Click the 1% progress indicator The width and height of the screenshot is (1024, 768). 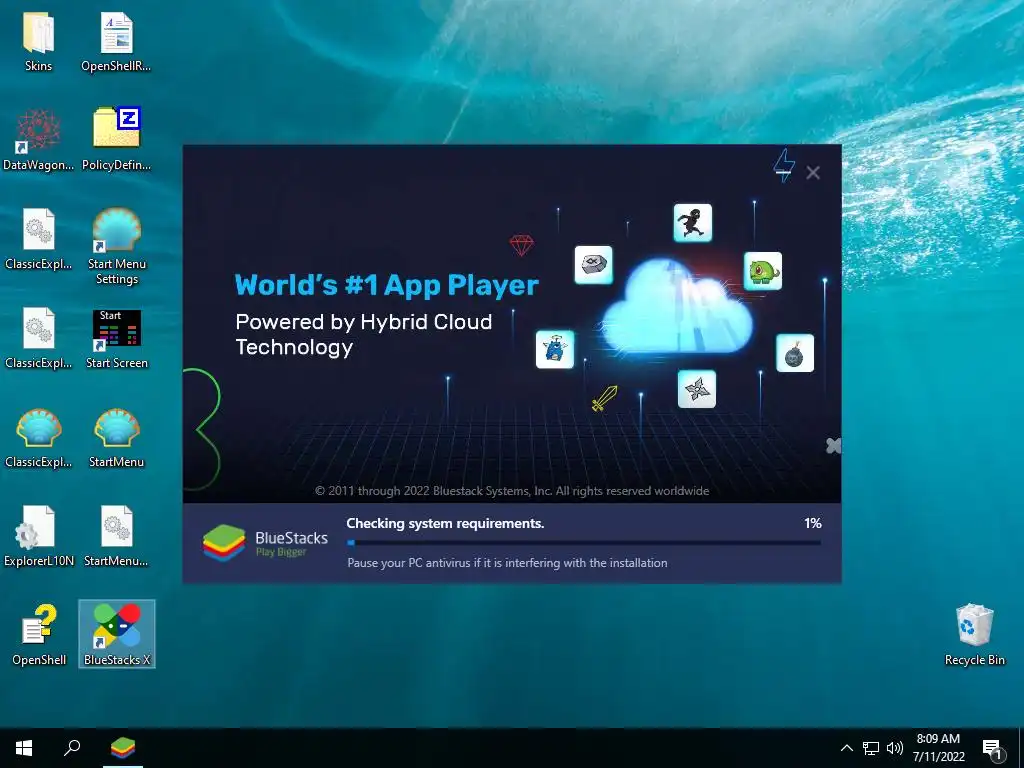812,523
